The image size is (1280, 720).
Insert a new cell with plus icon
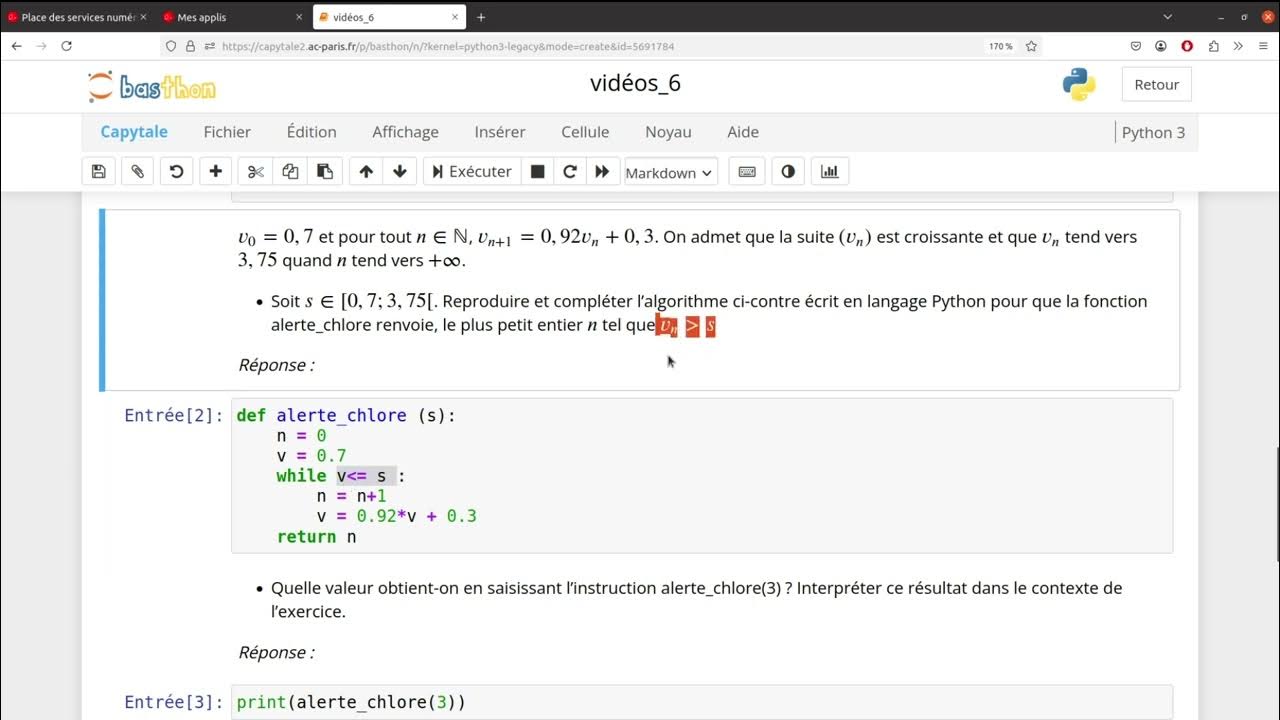[x=215, y=172]
